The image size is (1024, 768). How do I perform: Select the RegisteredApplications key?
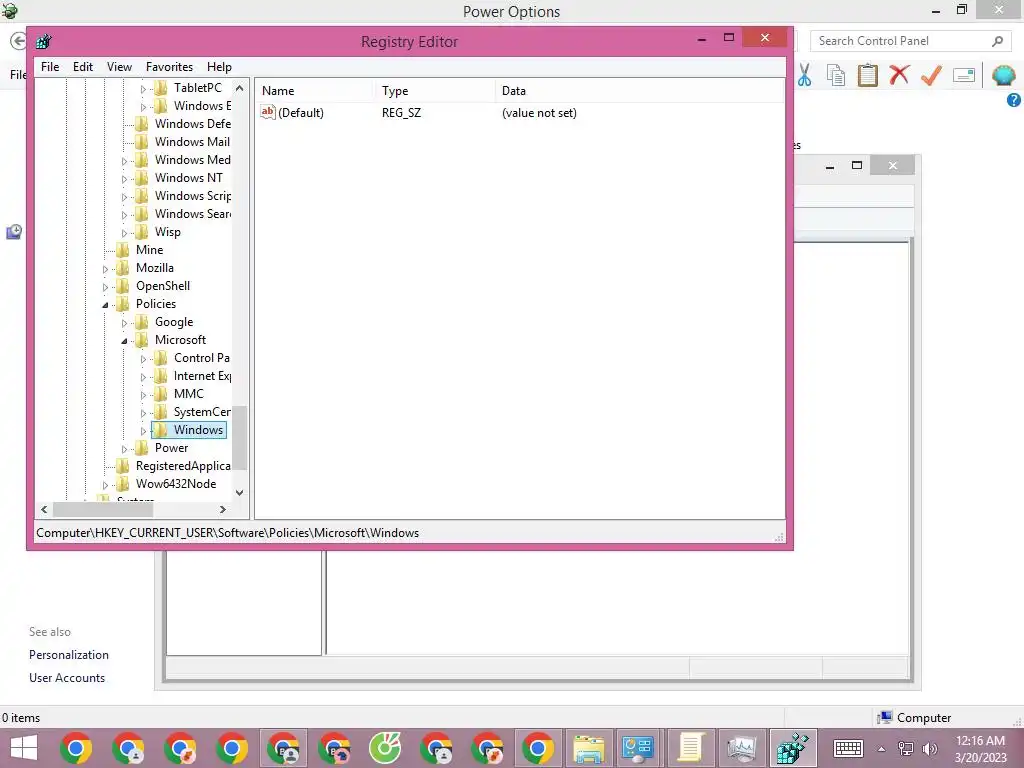click(183, 466)
